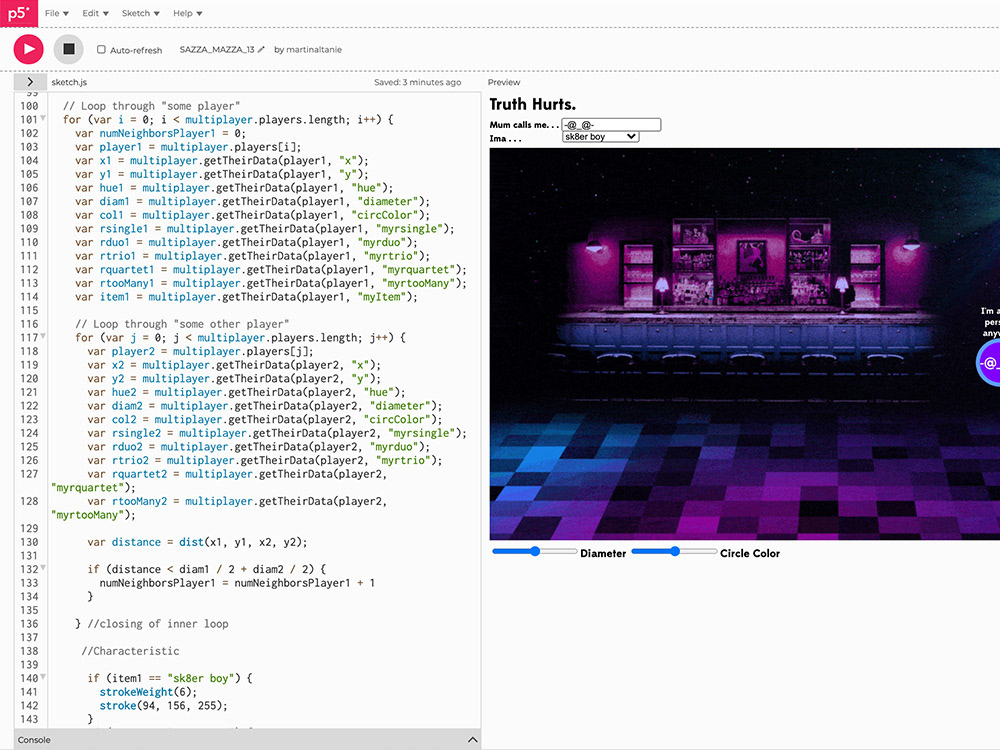Click the Console label
1000x750 pixels.
[x=34, y=740]
